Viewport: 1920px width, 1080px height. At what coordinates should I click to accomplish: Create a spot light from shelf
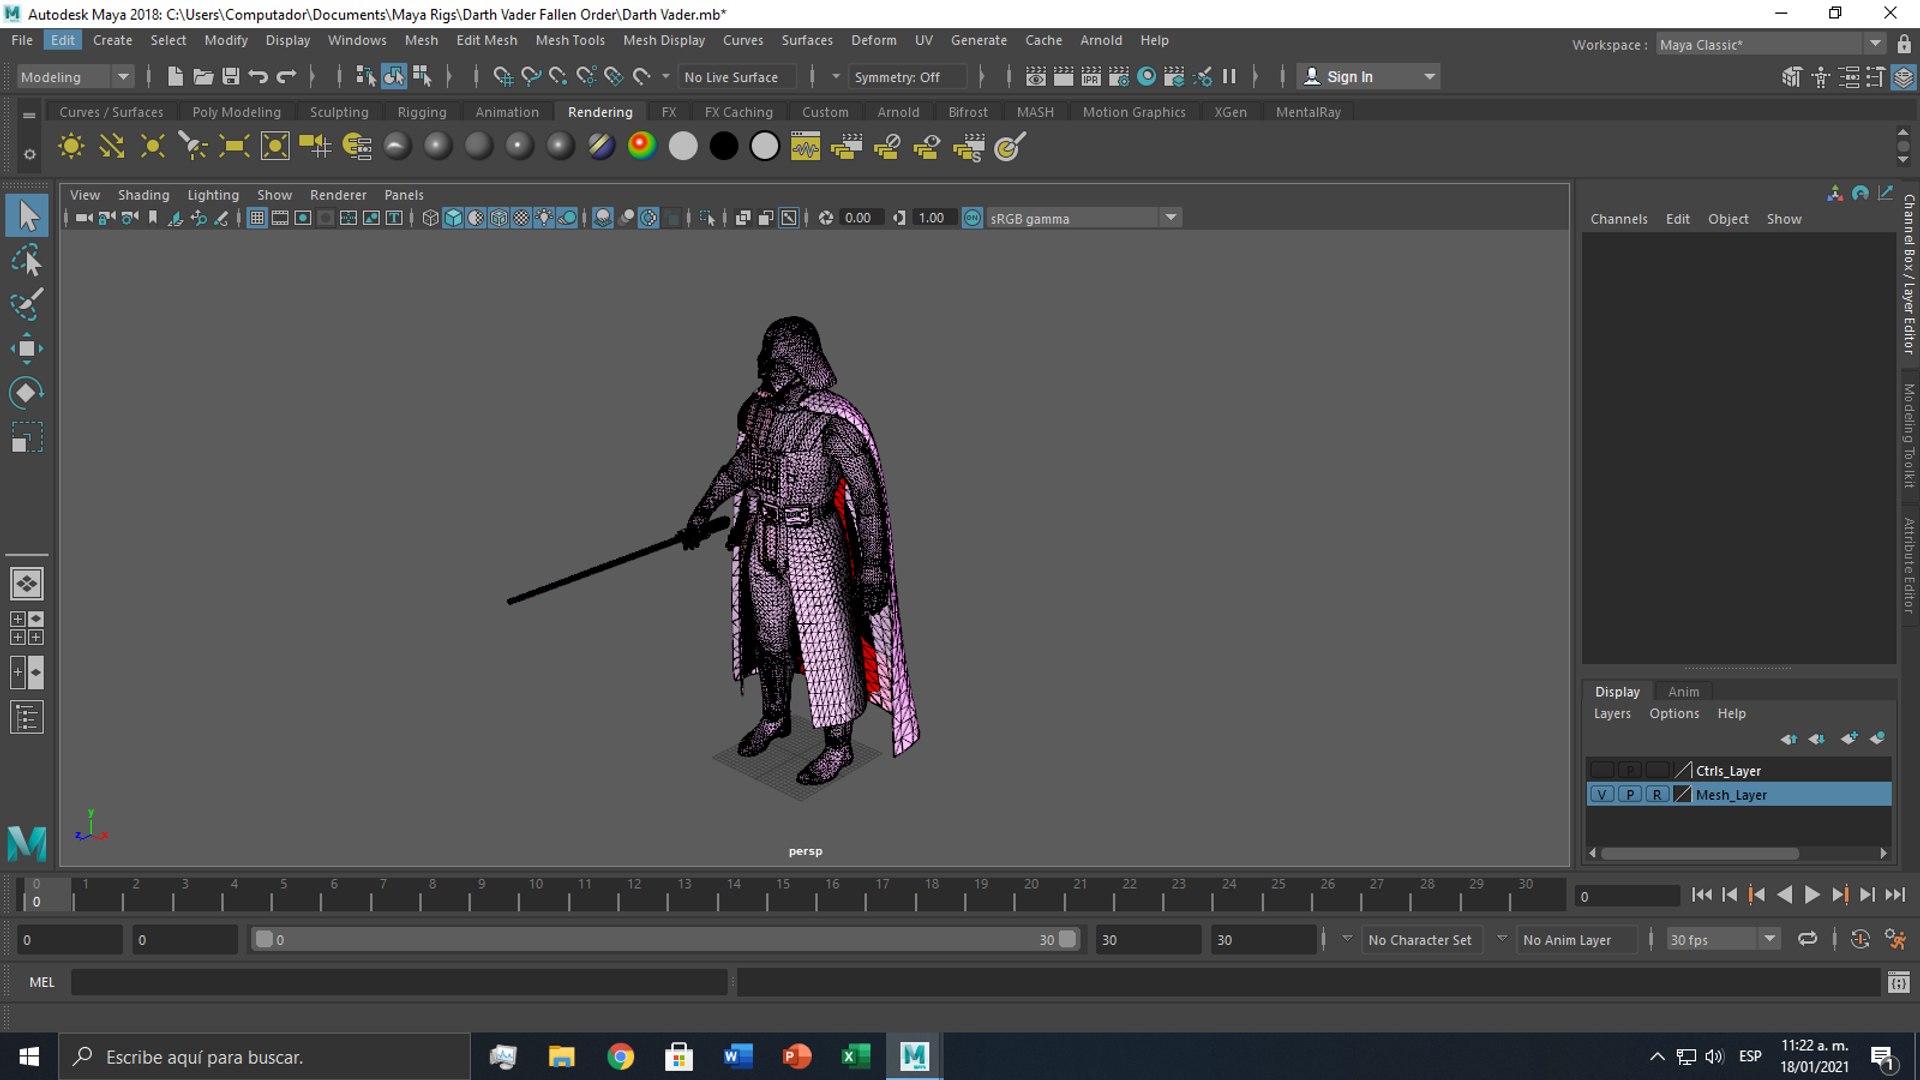(x=193, y=147)
